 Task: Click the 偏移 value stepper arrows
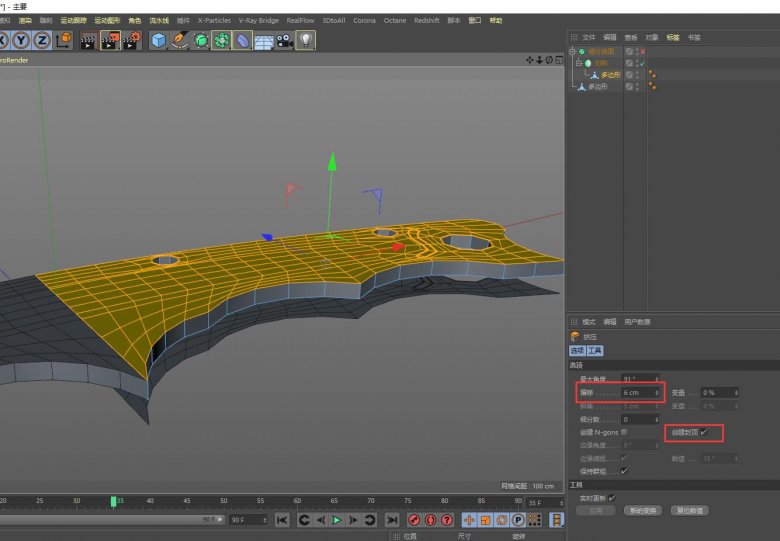tap(655, 393)
